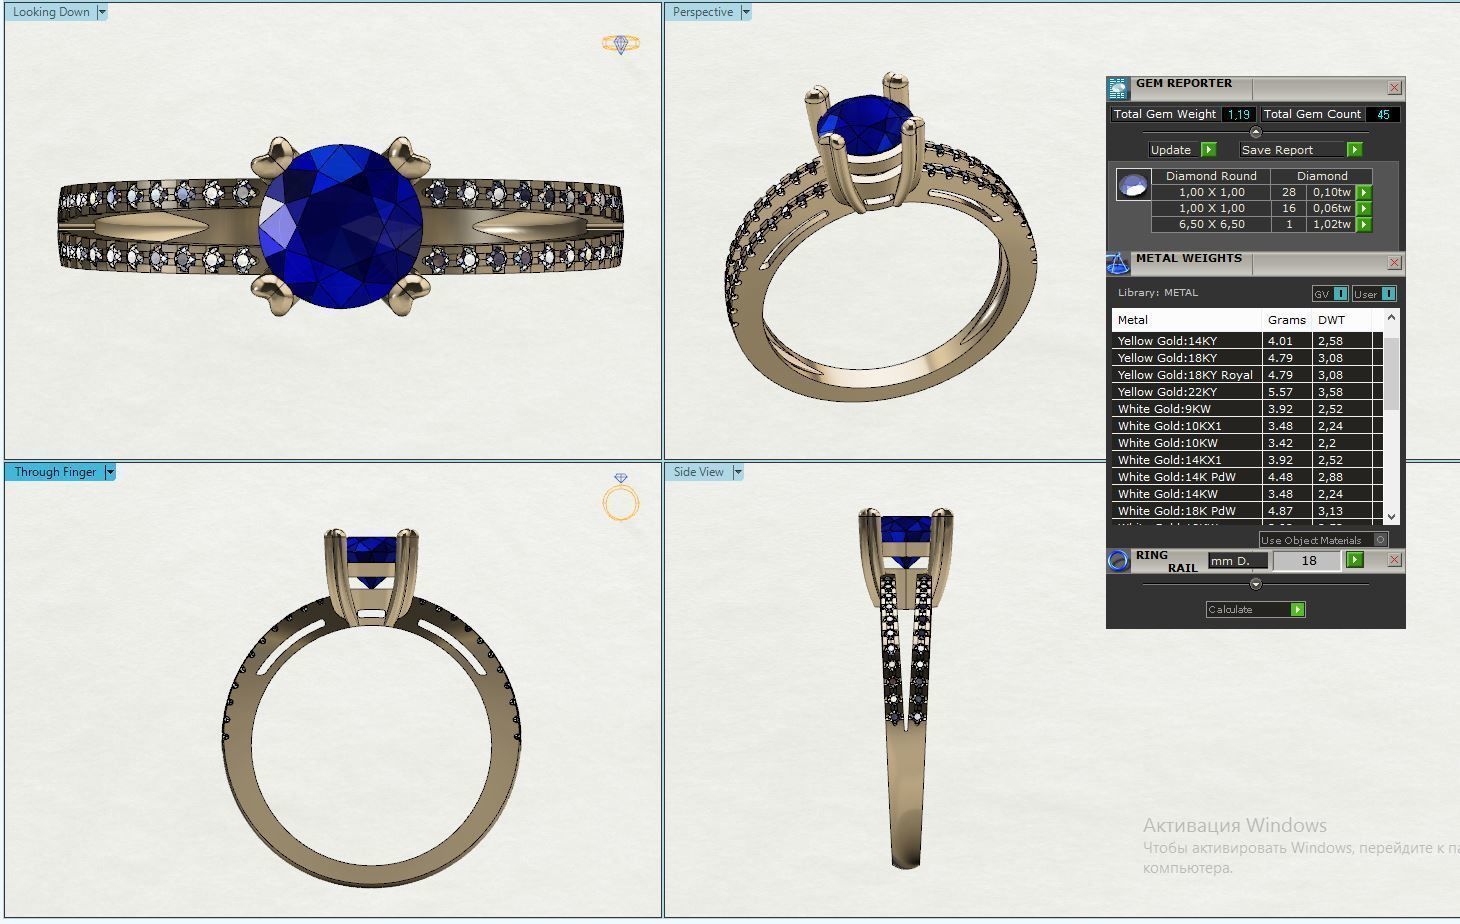Click the Total Gem Weight value 1,19
The height and width of the screenshot is (924, 1460).
(1238, 114)
